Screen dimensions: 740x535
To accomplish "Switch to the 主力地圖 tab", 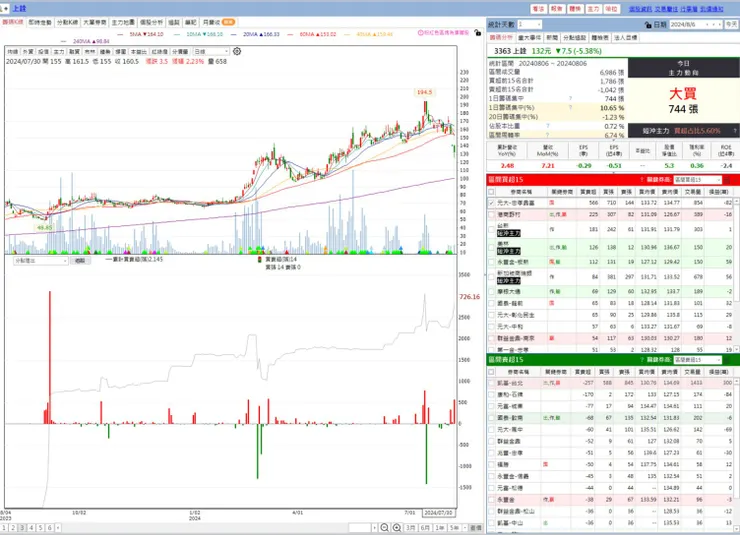I will [123, 22].
